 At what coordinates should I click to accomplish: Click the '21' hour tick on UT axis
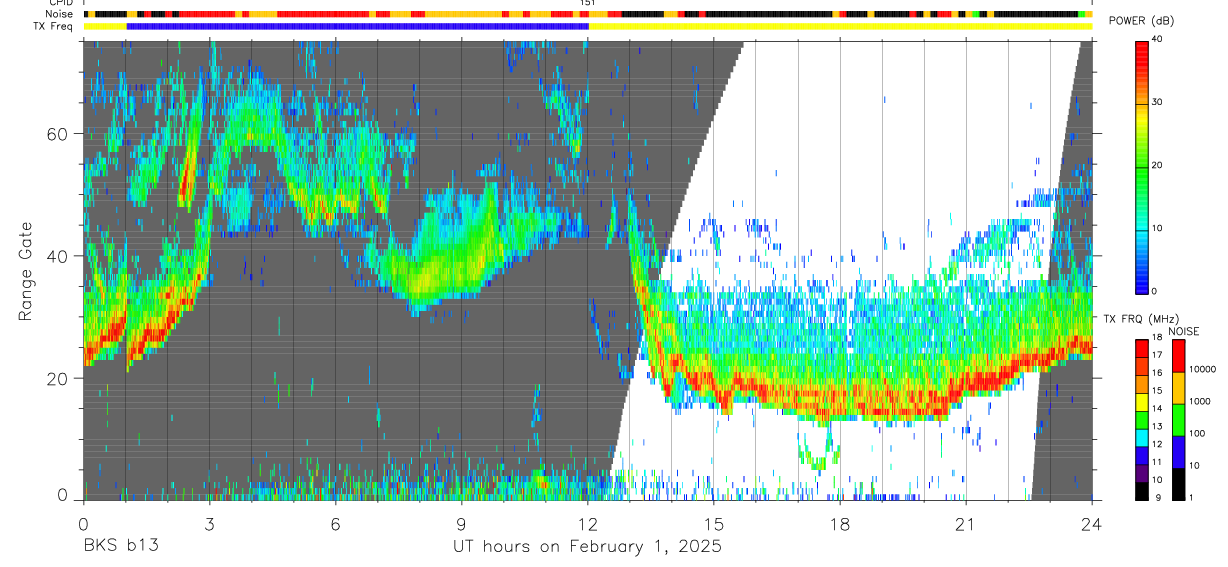point(966,523)
